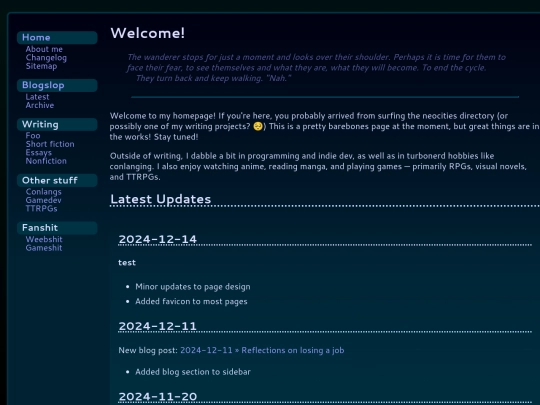Click the Latest Updates heading
Screen dimensions: 540x405
(x=160, y=199)
